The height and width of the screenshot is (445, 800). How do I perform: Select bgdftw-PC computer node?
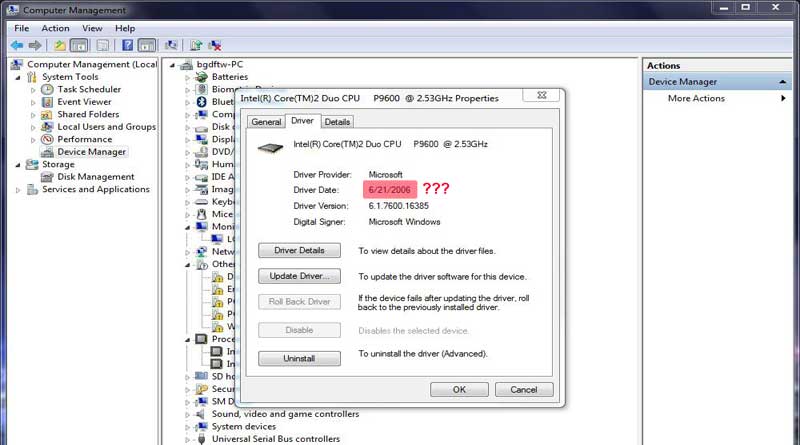(219, 64)
